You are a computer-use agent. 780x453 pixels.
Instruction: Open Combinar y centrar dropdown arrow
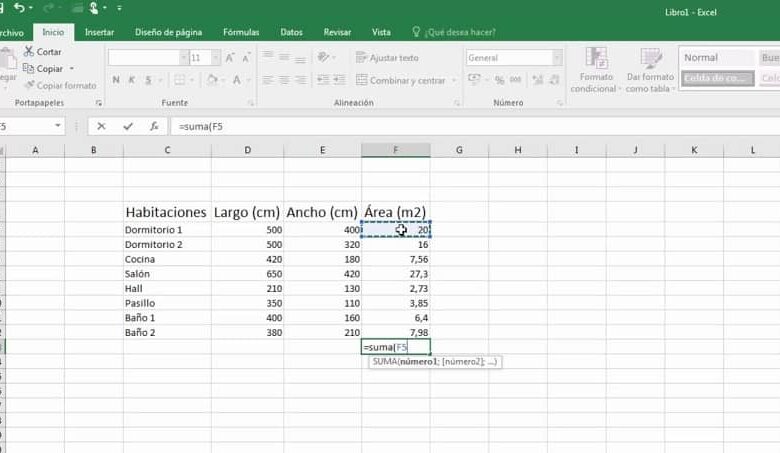(x=454, y=80)
